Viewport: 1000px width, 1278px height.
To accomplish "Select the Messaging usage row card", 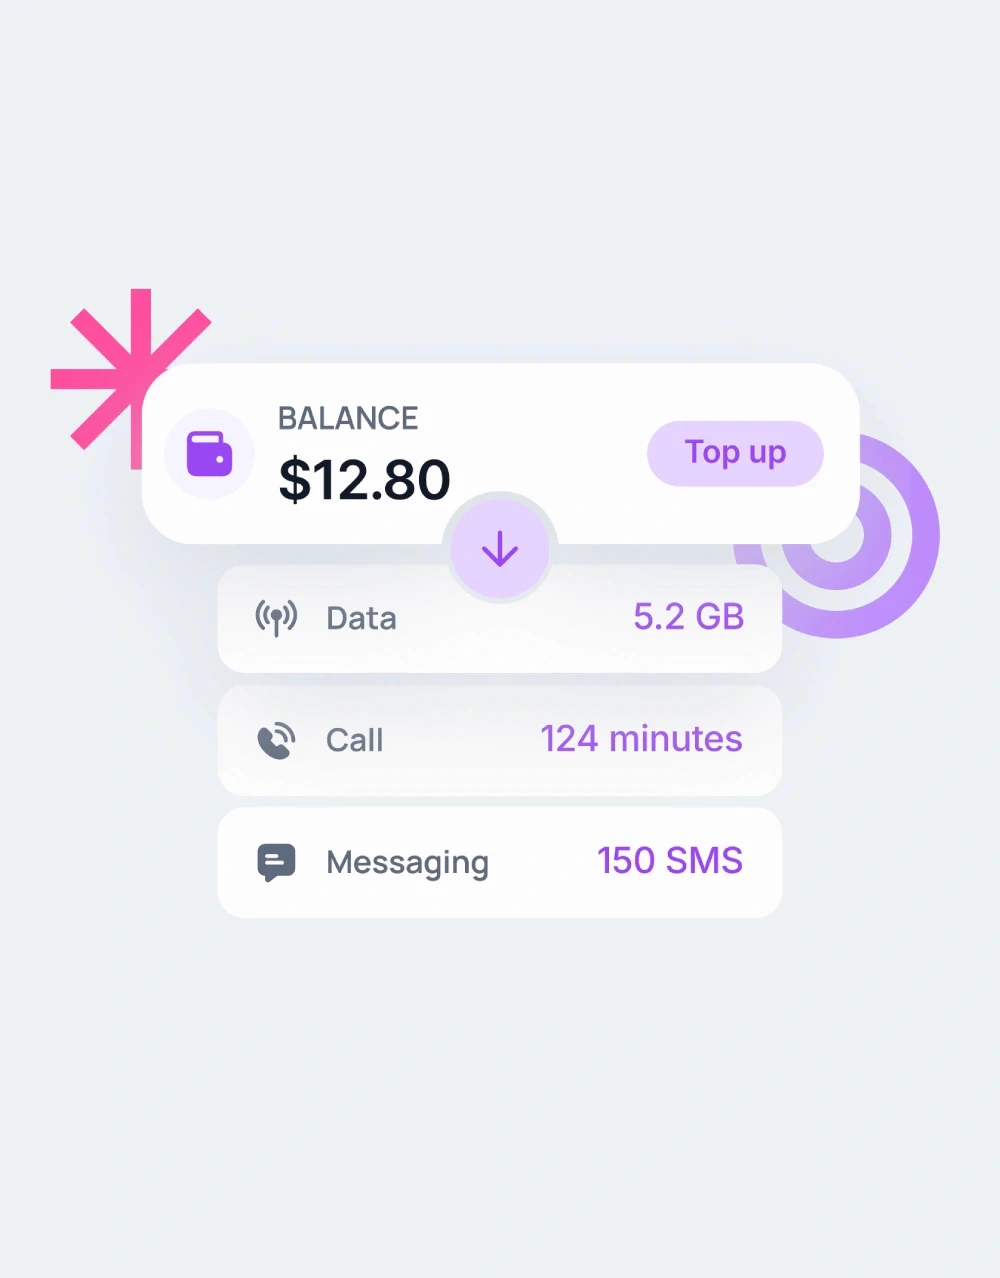I will (x=500, y=863).
